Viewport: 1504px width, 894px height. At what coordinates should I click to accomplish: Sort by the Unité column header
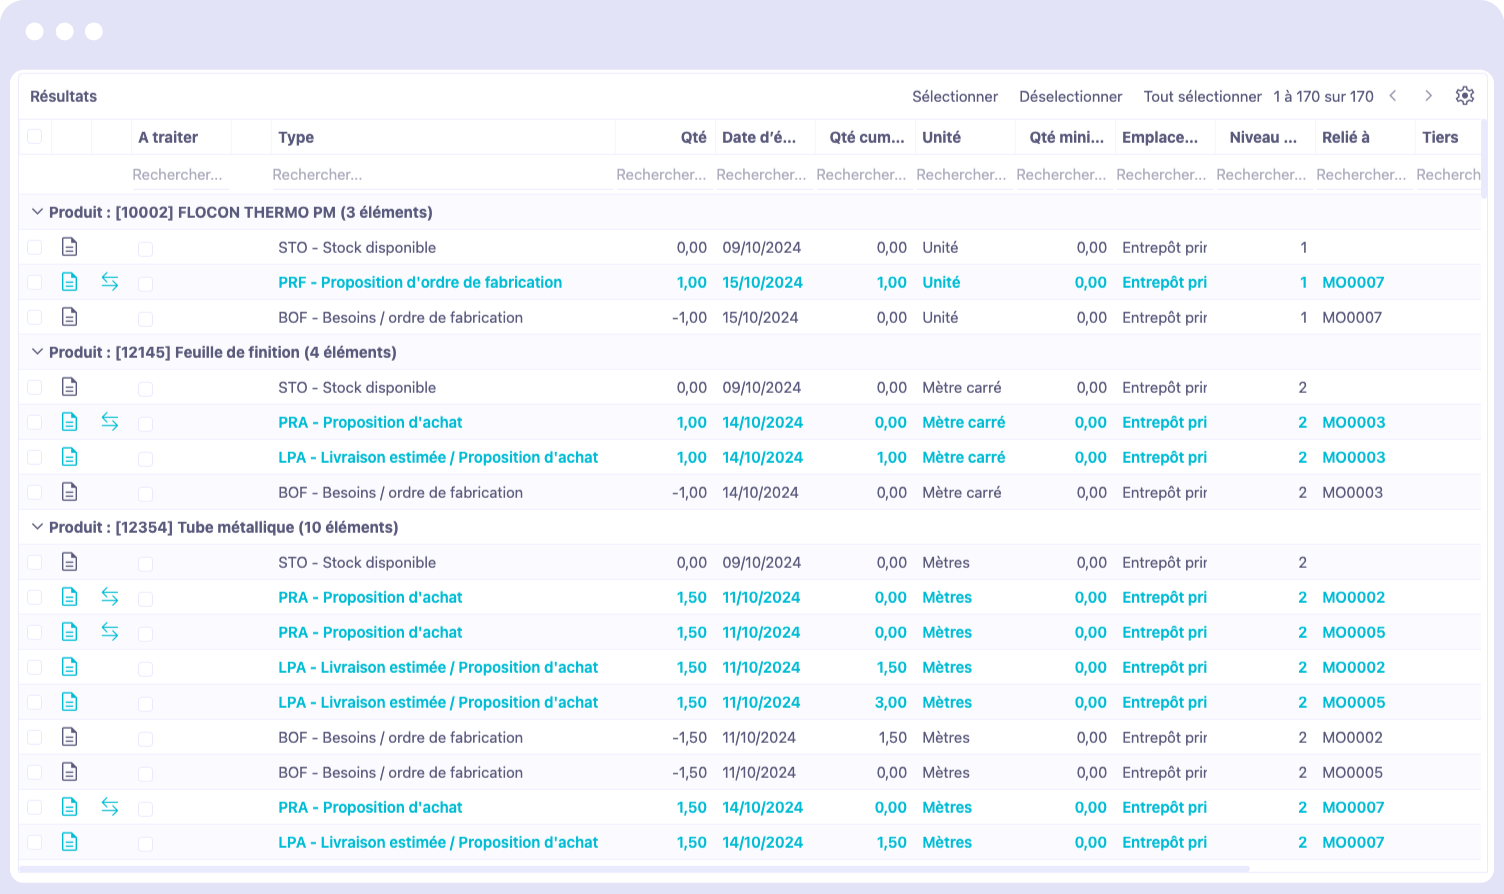point(941,137)
